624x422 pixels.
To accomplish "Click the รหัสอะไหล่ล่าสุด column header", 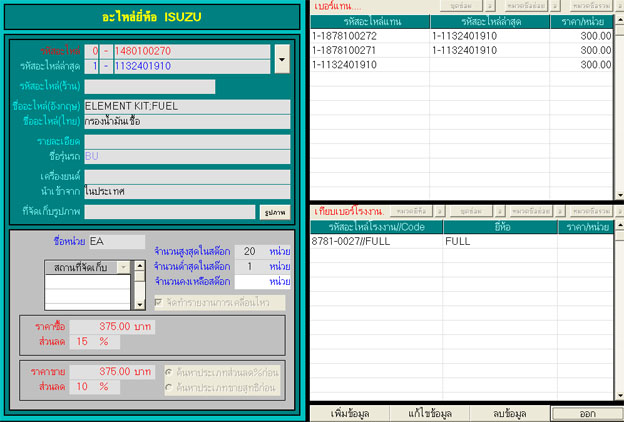I will pos(490,22).
